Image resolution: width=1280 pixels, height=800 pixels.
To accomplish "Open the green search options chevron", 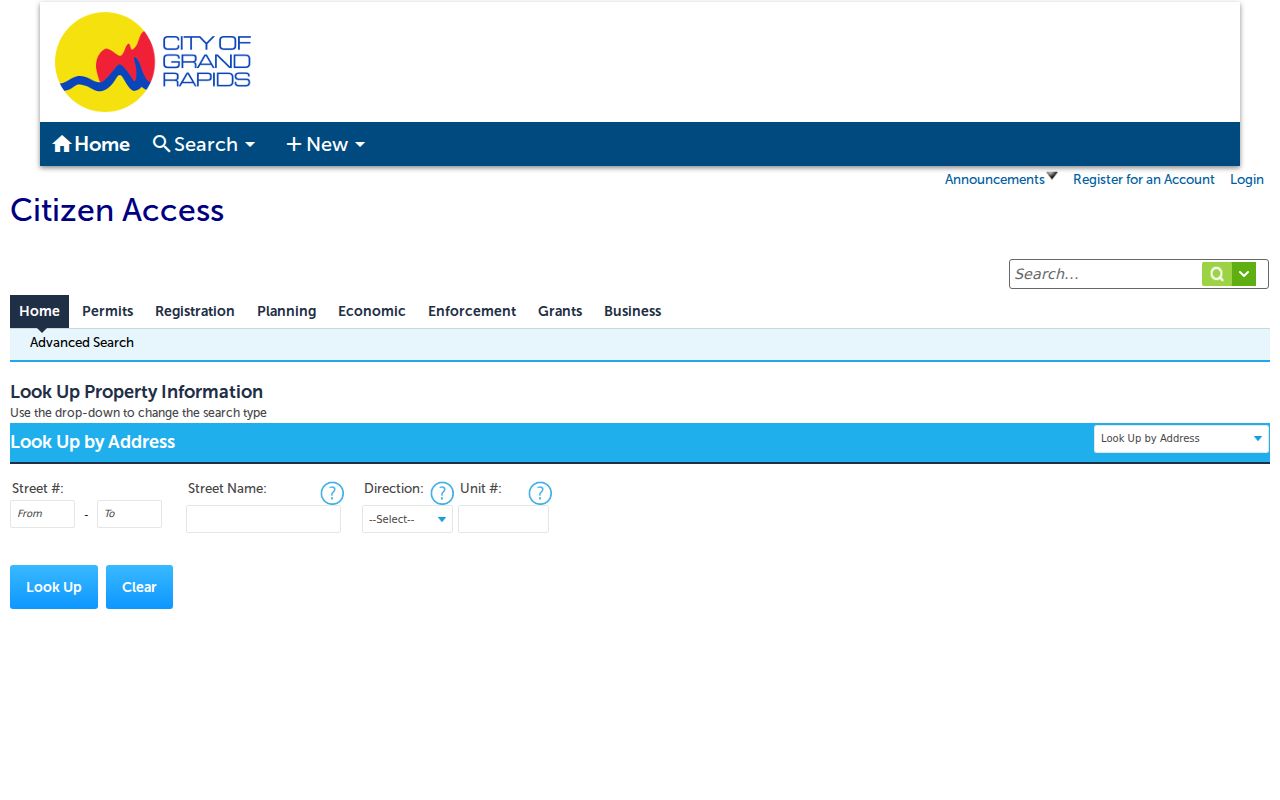I will [1243, 274].
